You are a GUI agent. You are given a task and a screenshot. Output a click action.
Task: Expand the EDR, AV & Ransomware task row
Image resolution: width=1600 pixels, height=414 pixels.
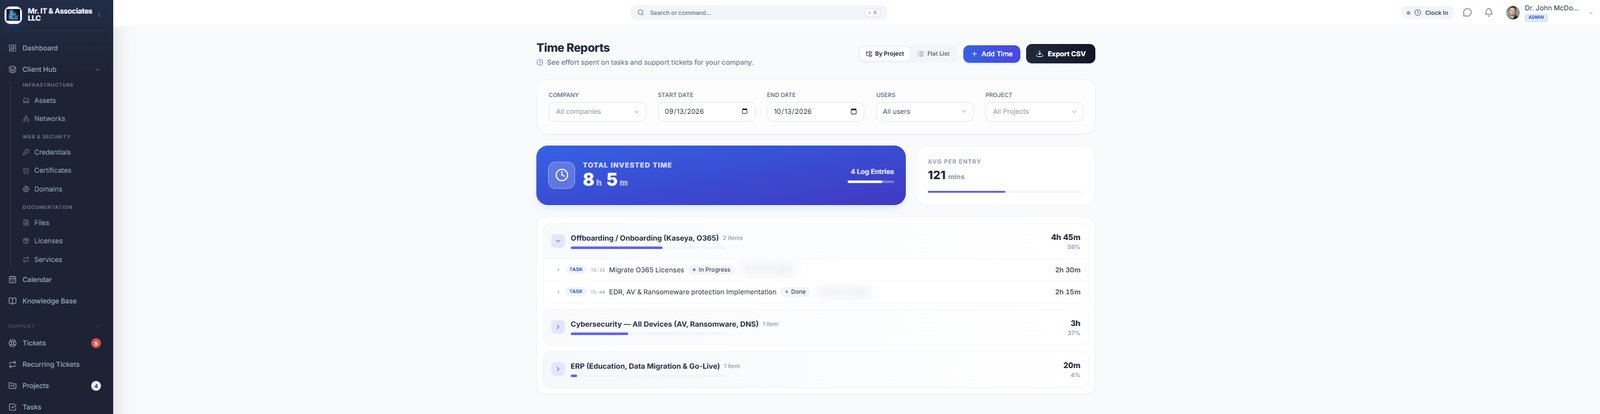click(x=558, y=292)
